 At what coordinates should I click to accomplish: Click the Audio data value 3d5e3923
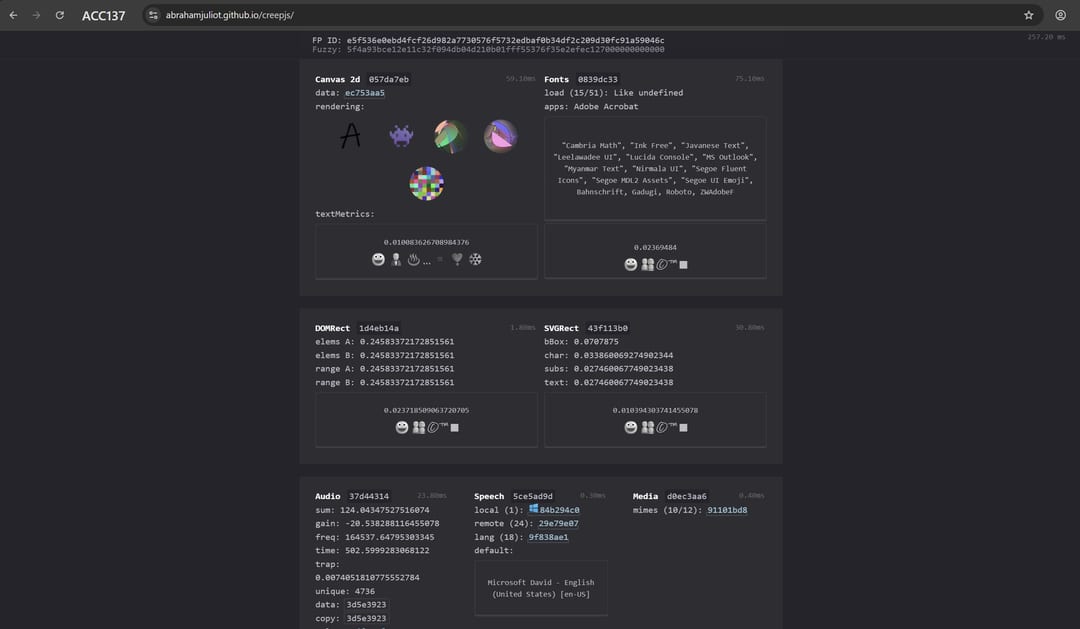click(366, 605)
